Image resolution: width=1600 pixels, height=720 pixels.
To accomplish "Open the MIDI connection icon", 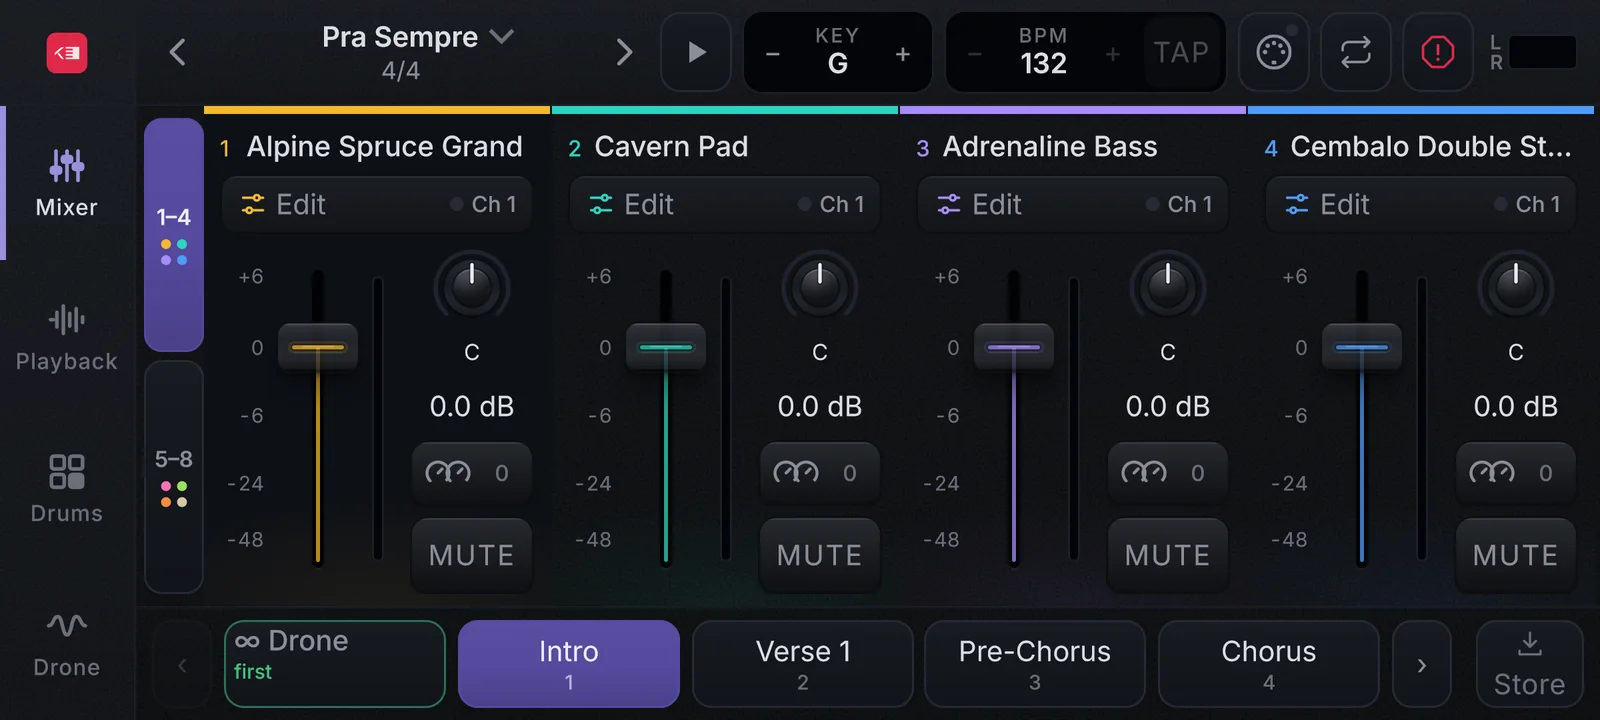I will [x=1274, y=52].
